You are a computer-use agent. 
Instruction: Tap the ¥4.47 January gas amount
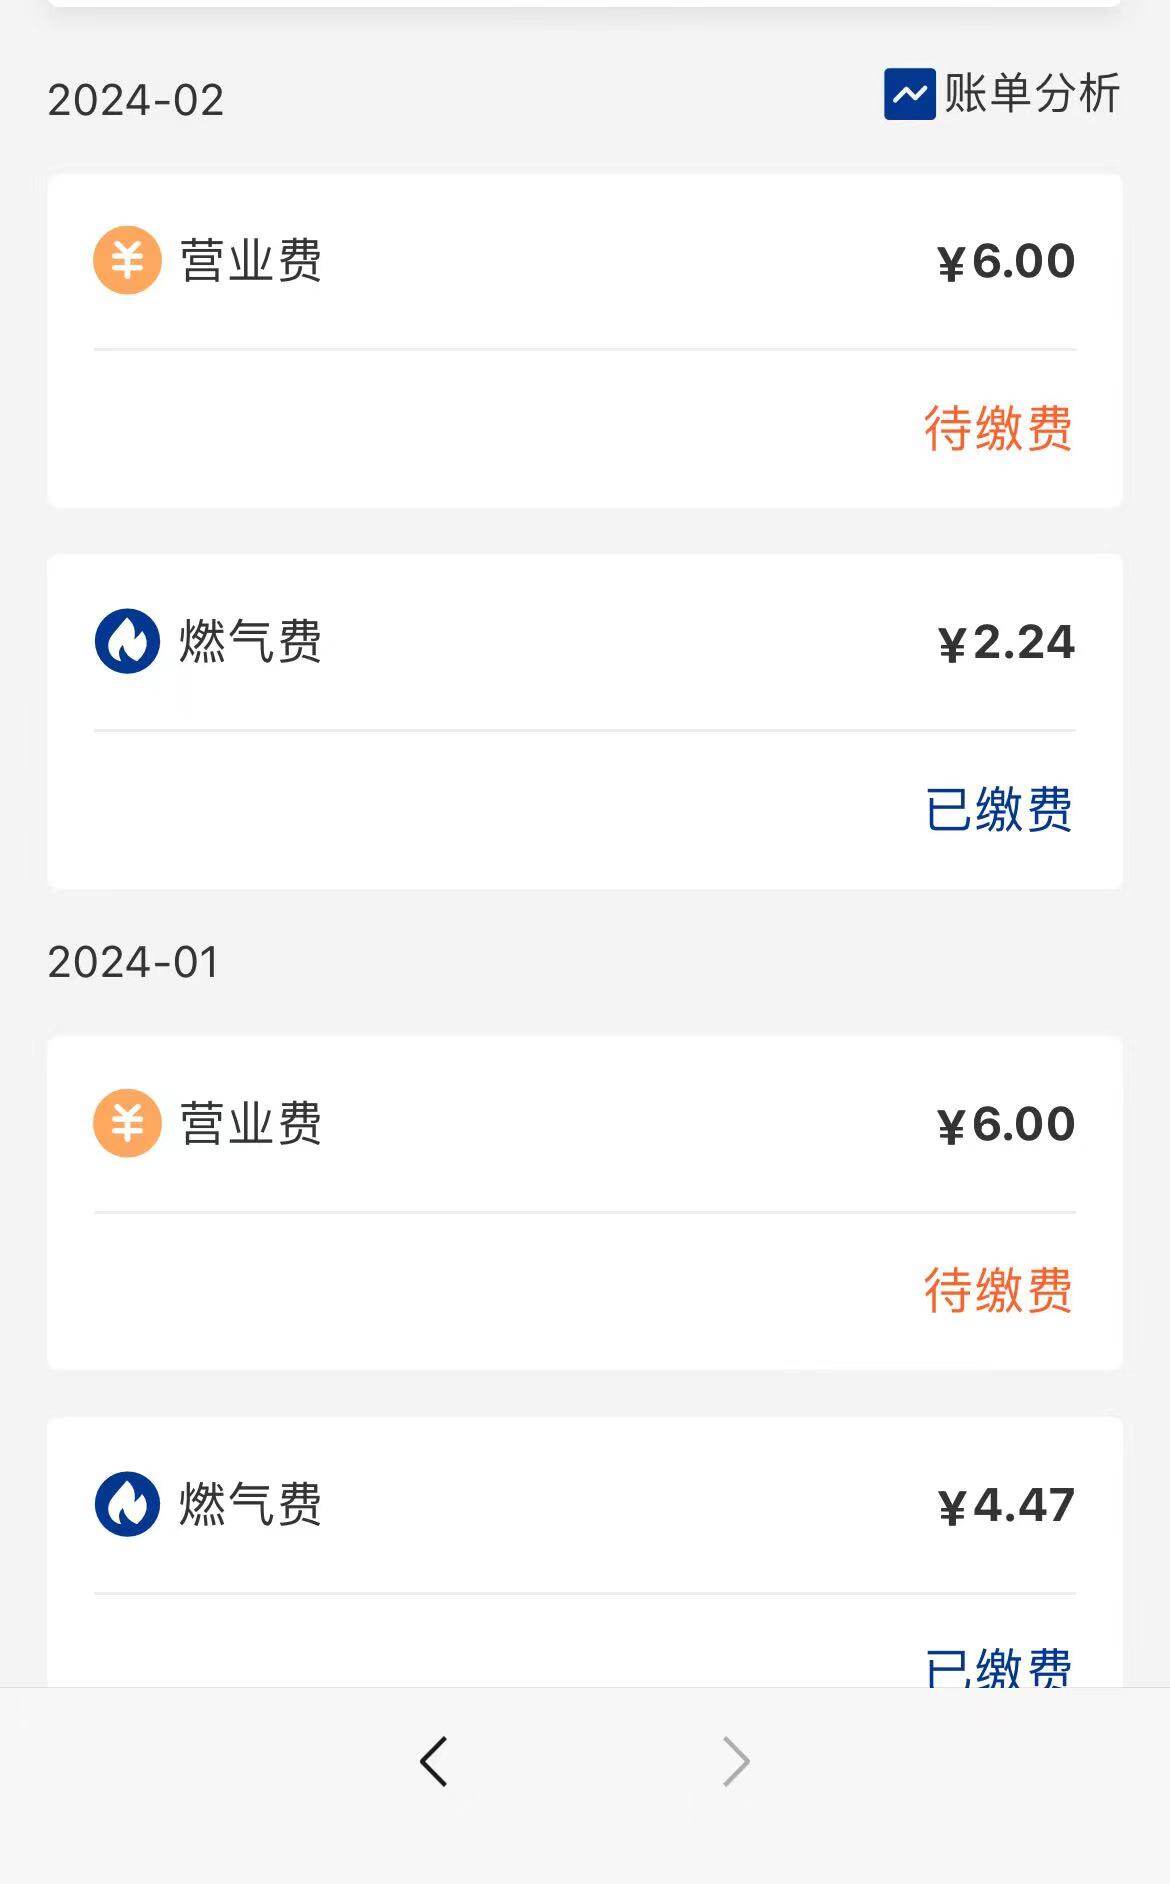point(1006,1505)
